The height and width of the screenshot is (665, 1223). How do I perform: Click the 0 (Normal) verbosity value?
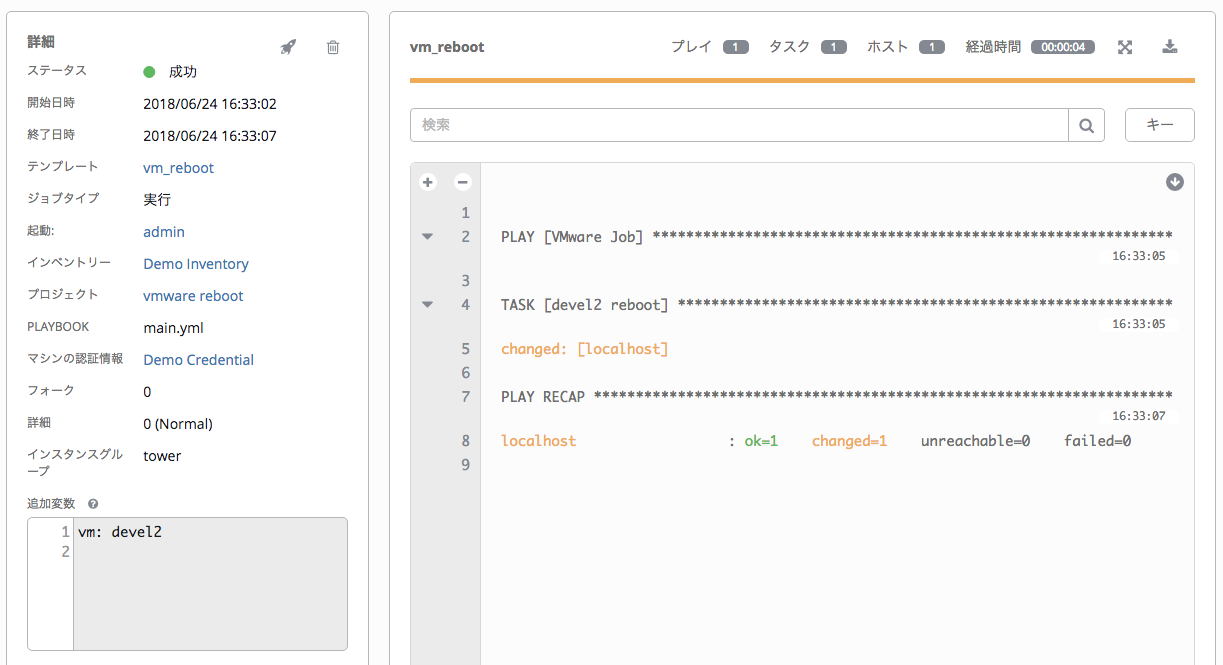[x=178, y=424]
